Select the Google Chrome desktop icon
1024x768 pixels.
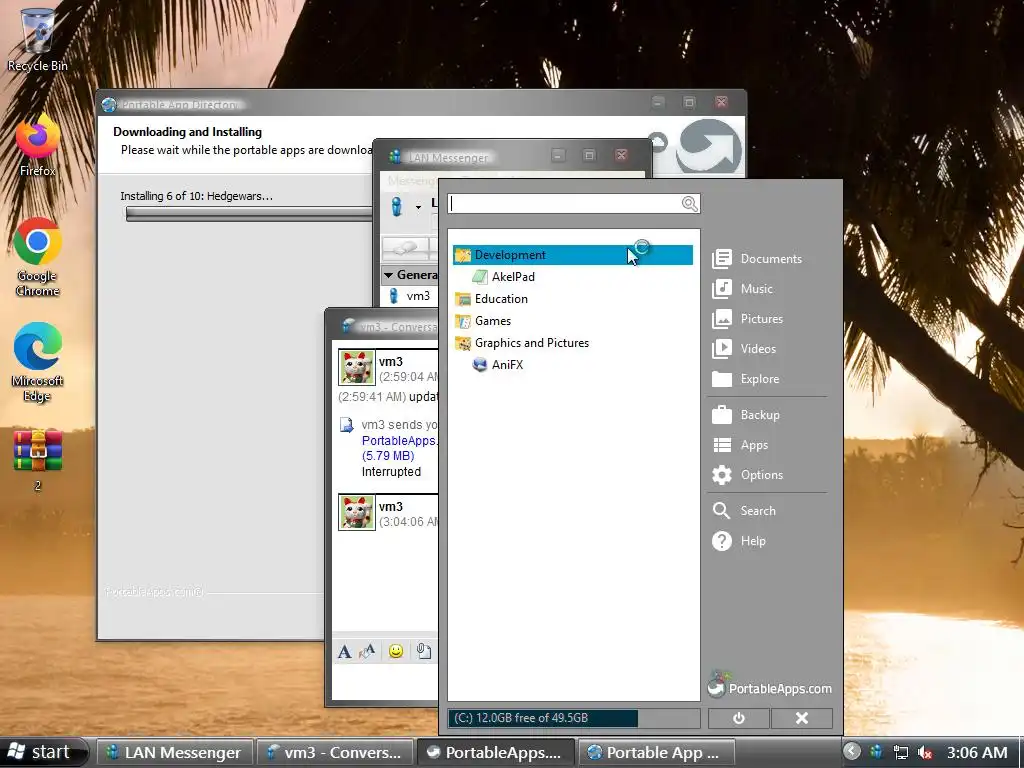click(37, 257)
